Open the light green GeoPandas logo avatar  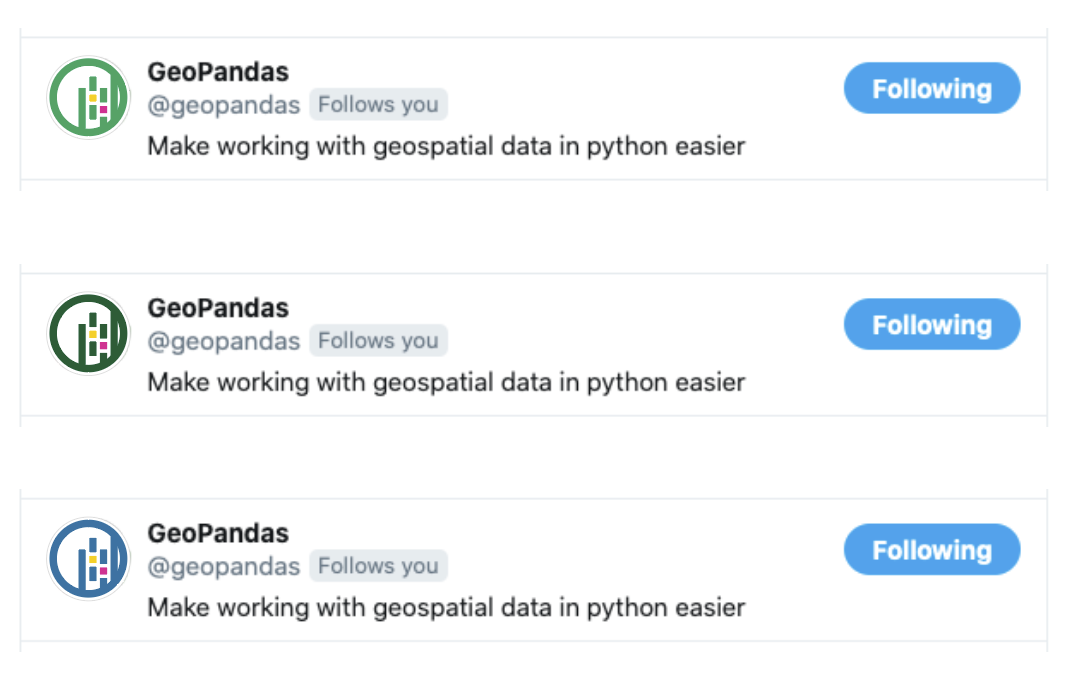pos(88,98)
